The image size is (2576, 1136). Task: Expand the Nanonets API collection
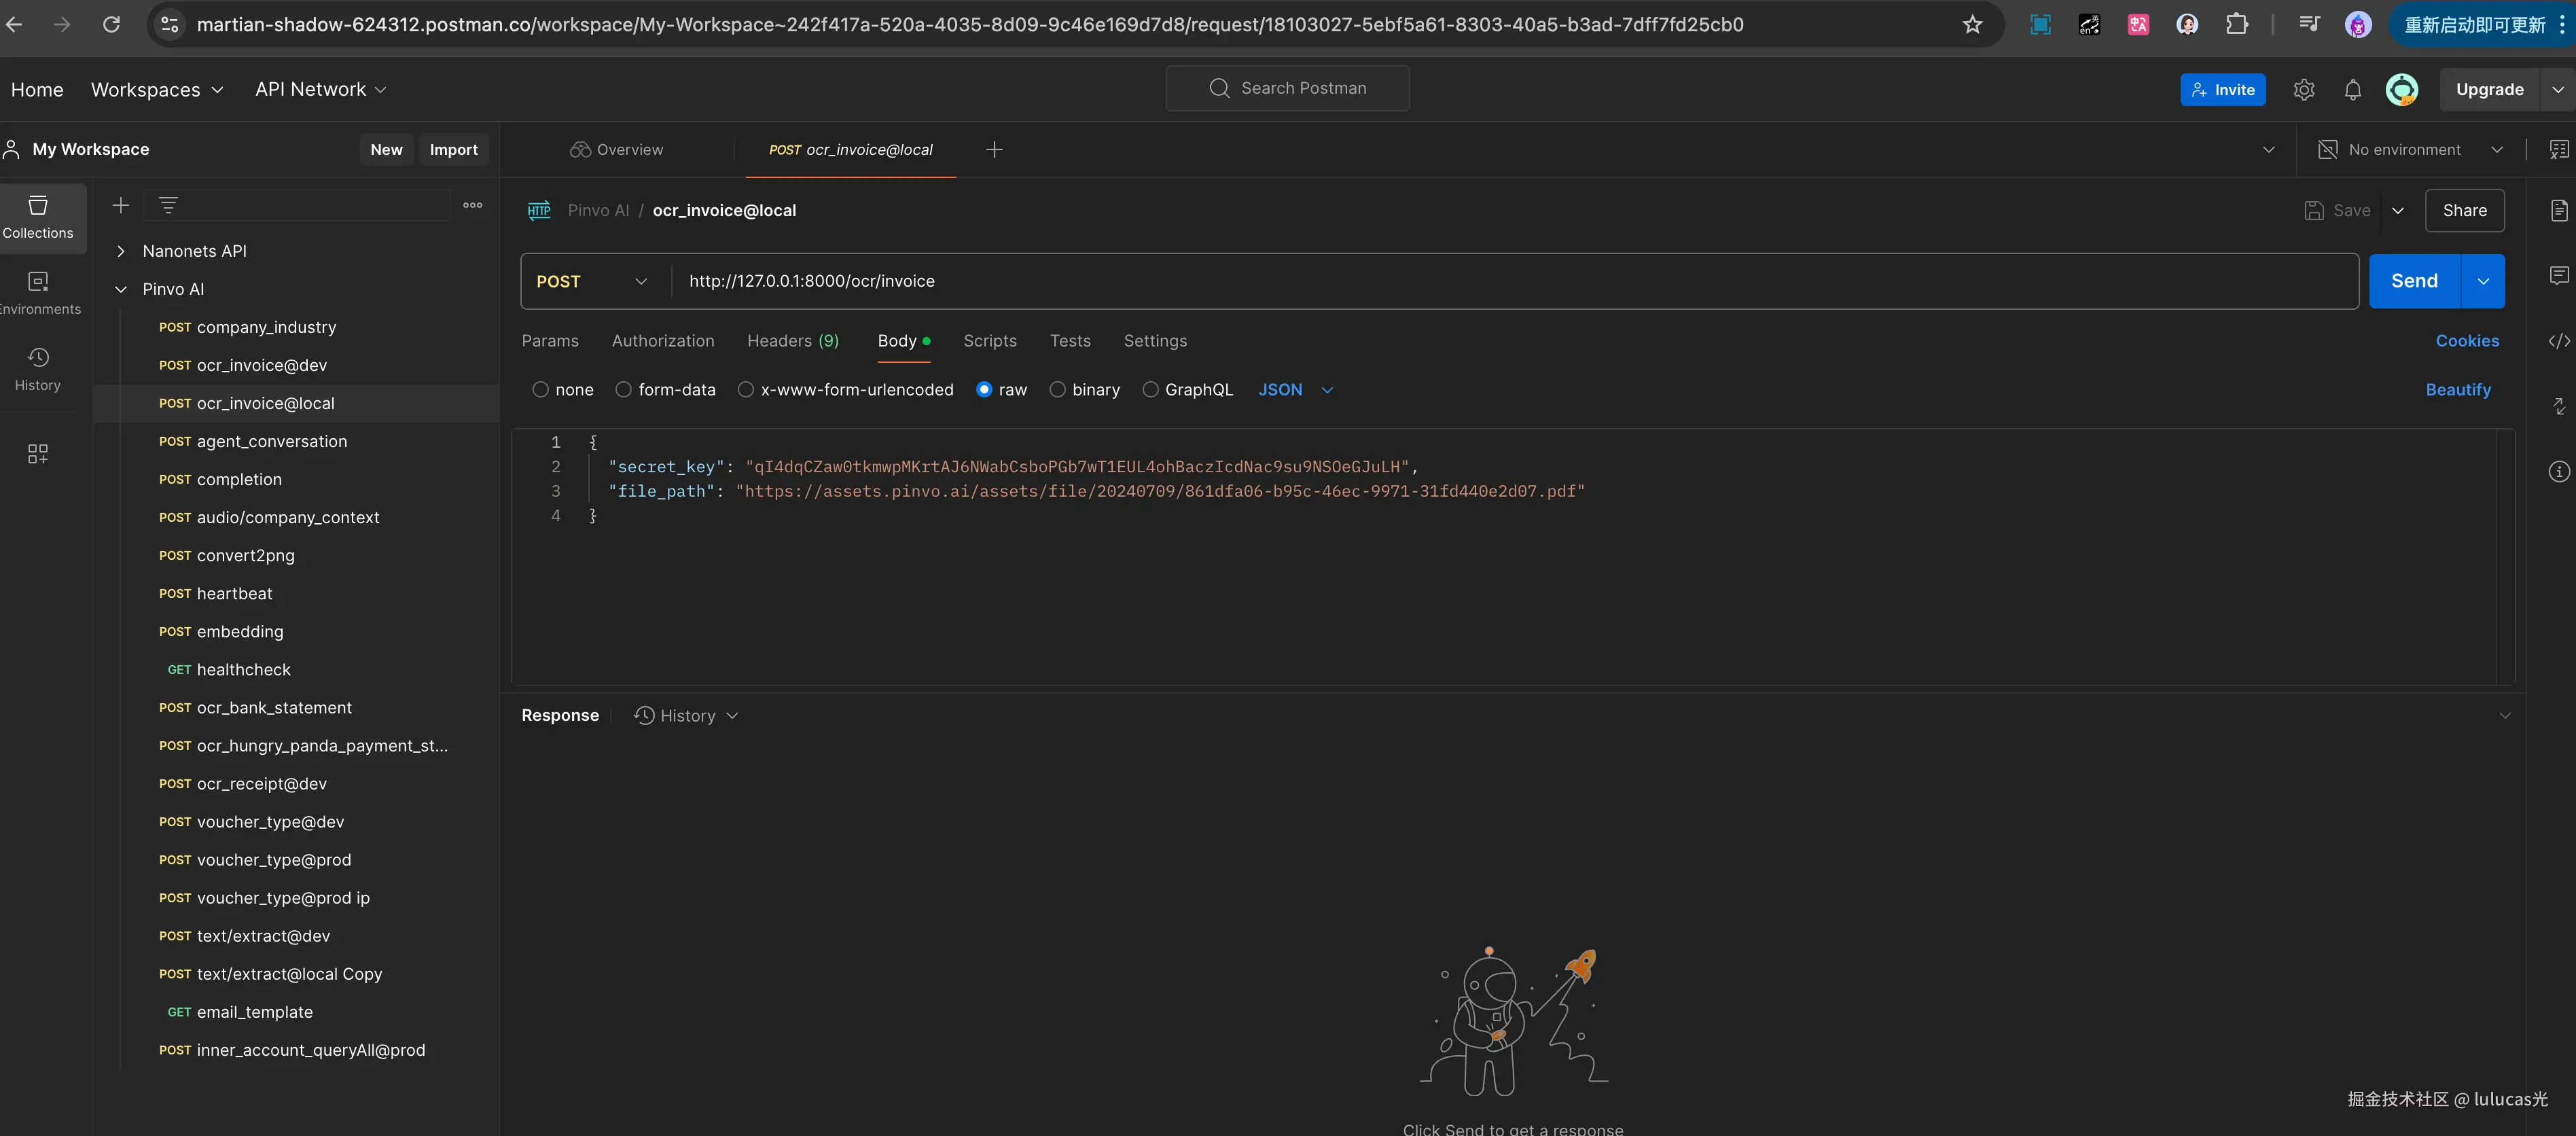(121, 251)
